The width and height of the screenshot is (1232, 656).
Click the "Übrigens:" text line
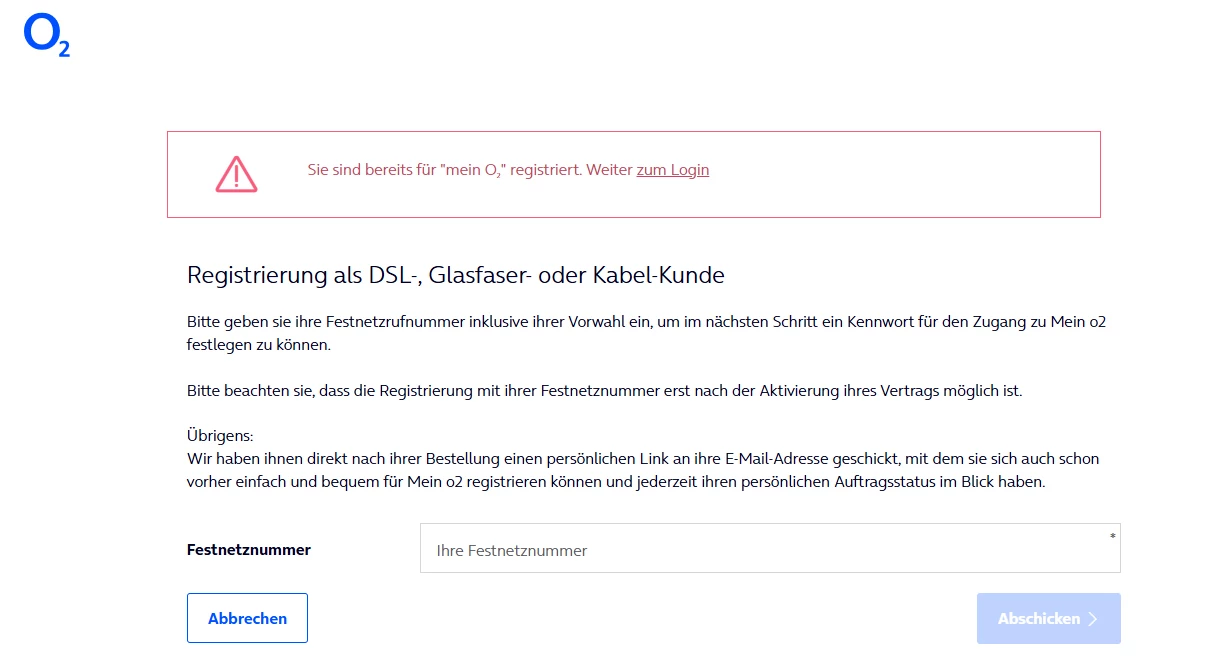click(221, 437)
